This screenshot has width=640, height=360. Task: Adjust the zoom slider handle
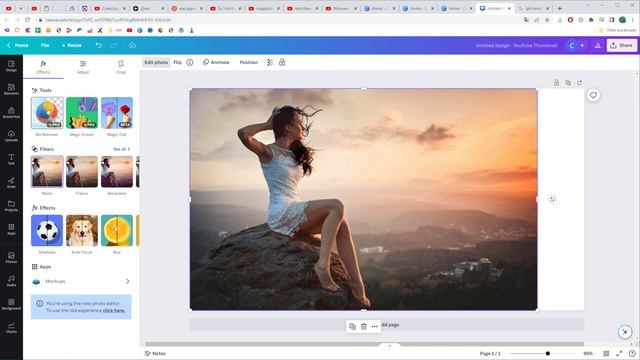pos(548,353)
